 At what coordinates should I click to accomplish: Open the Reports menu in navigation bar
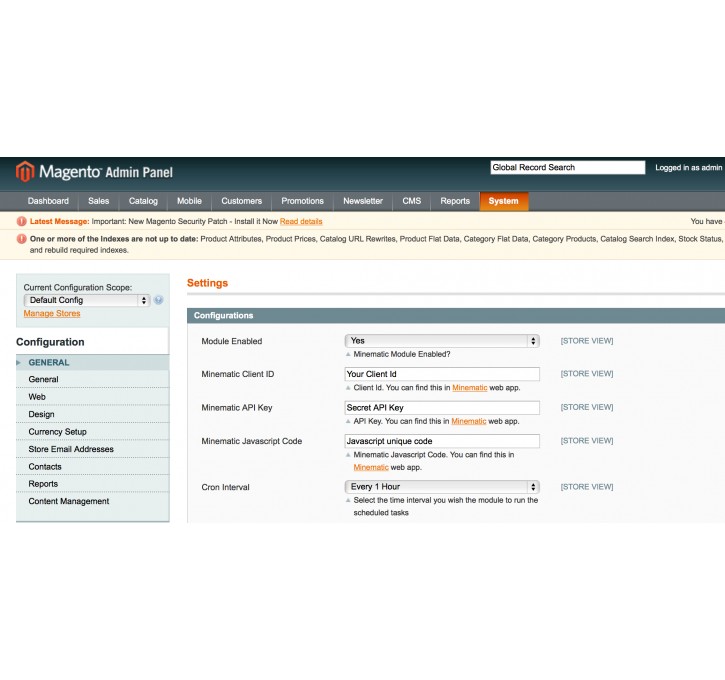click(x=455, y=201)
